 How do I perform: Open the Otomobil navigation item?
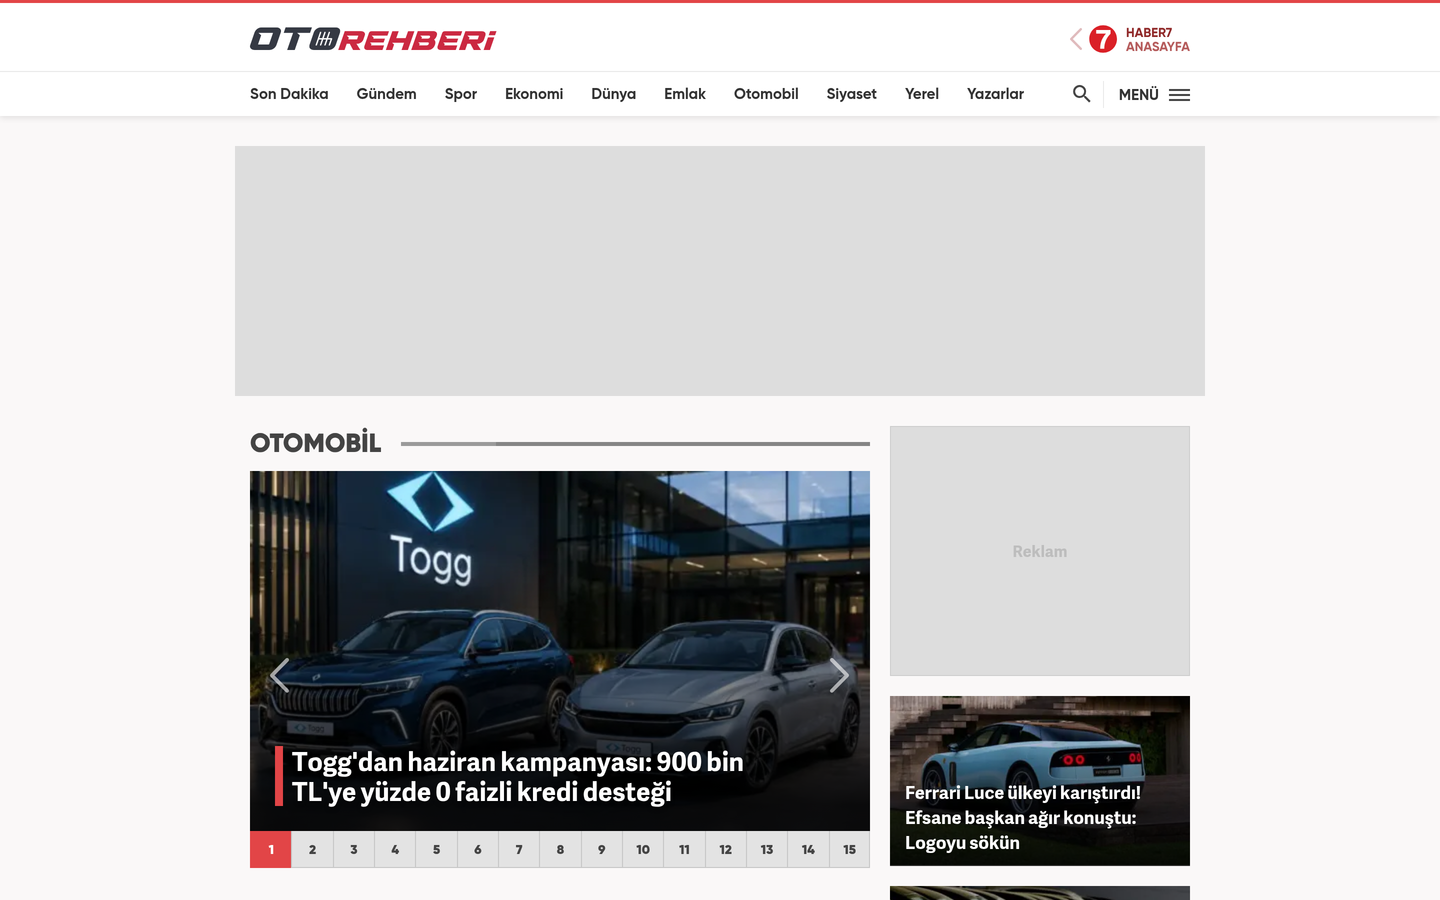tap(766, 94)
